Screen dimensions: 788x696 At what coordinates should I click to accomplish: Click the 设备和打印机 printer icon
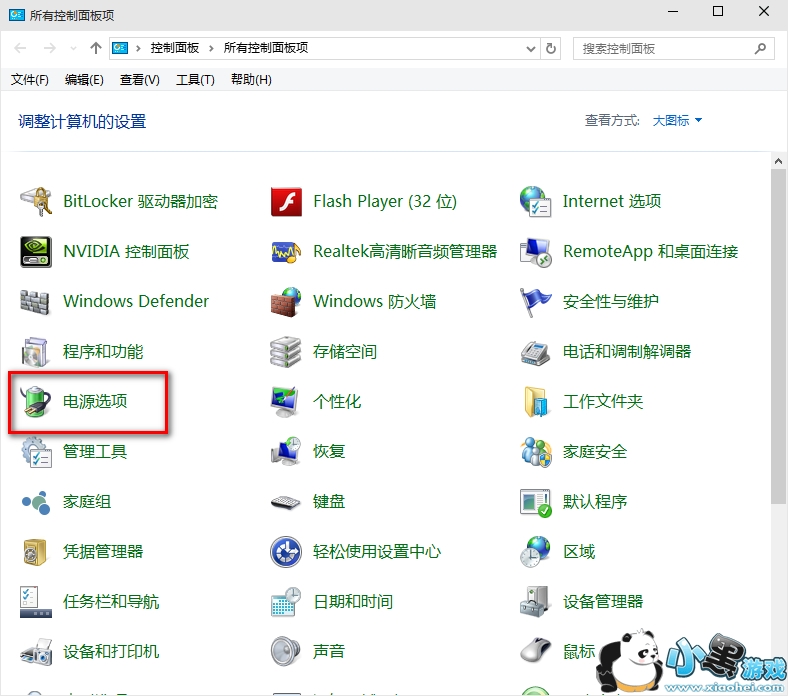[x=36, y=652]
